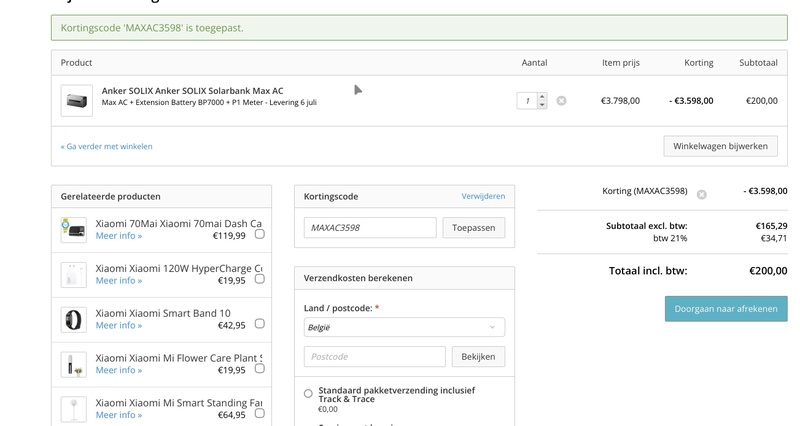Open Meer info for Smart Standing Fan

pyautogui.click(x=119, y=415)
